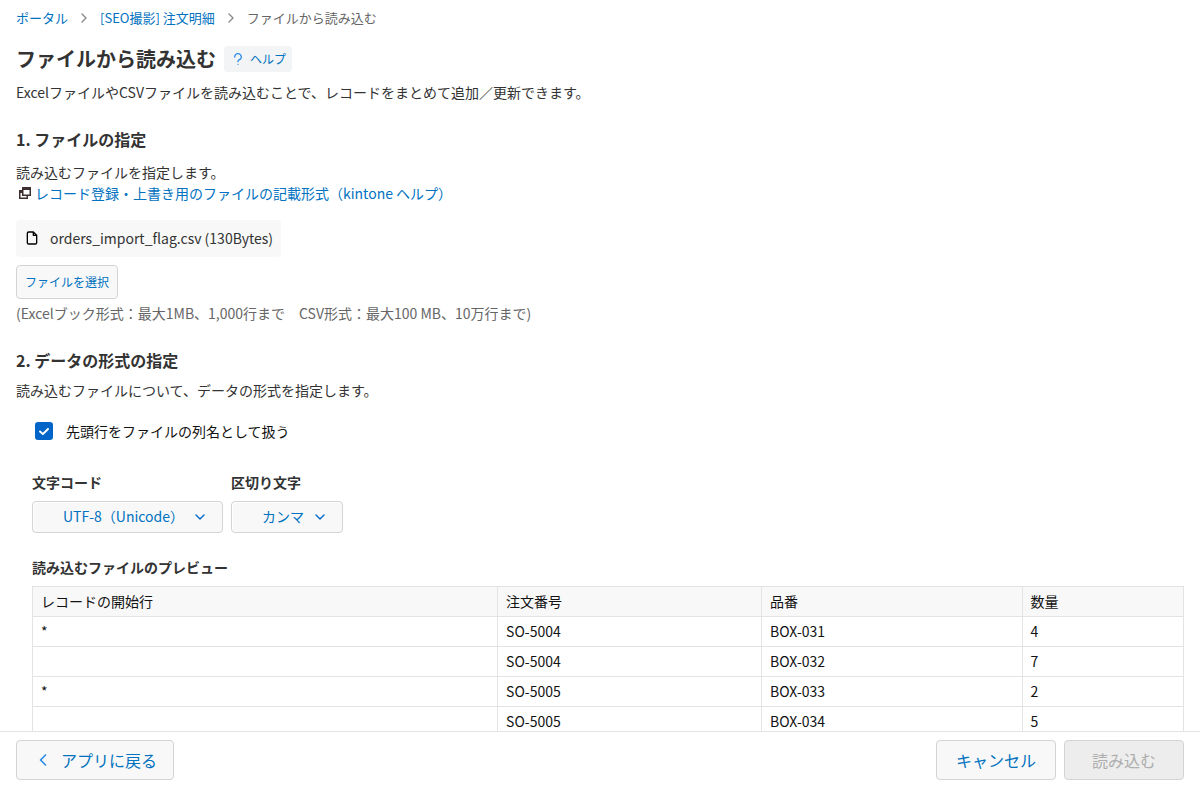Click the file icon next to orders_import_flag.csv
This screenshot has height=788, width=1200.
pos(32,239)
